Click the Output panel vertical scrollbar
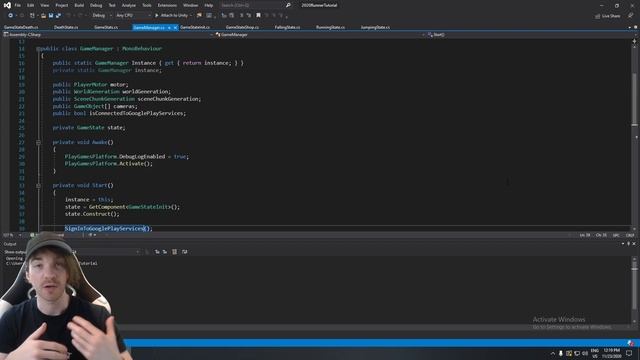 pyautogui.click(x=634, y=290)
